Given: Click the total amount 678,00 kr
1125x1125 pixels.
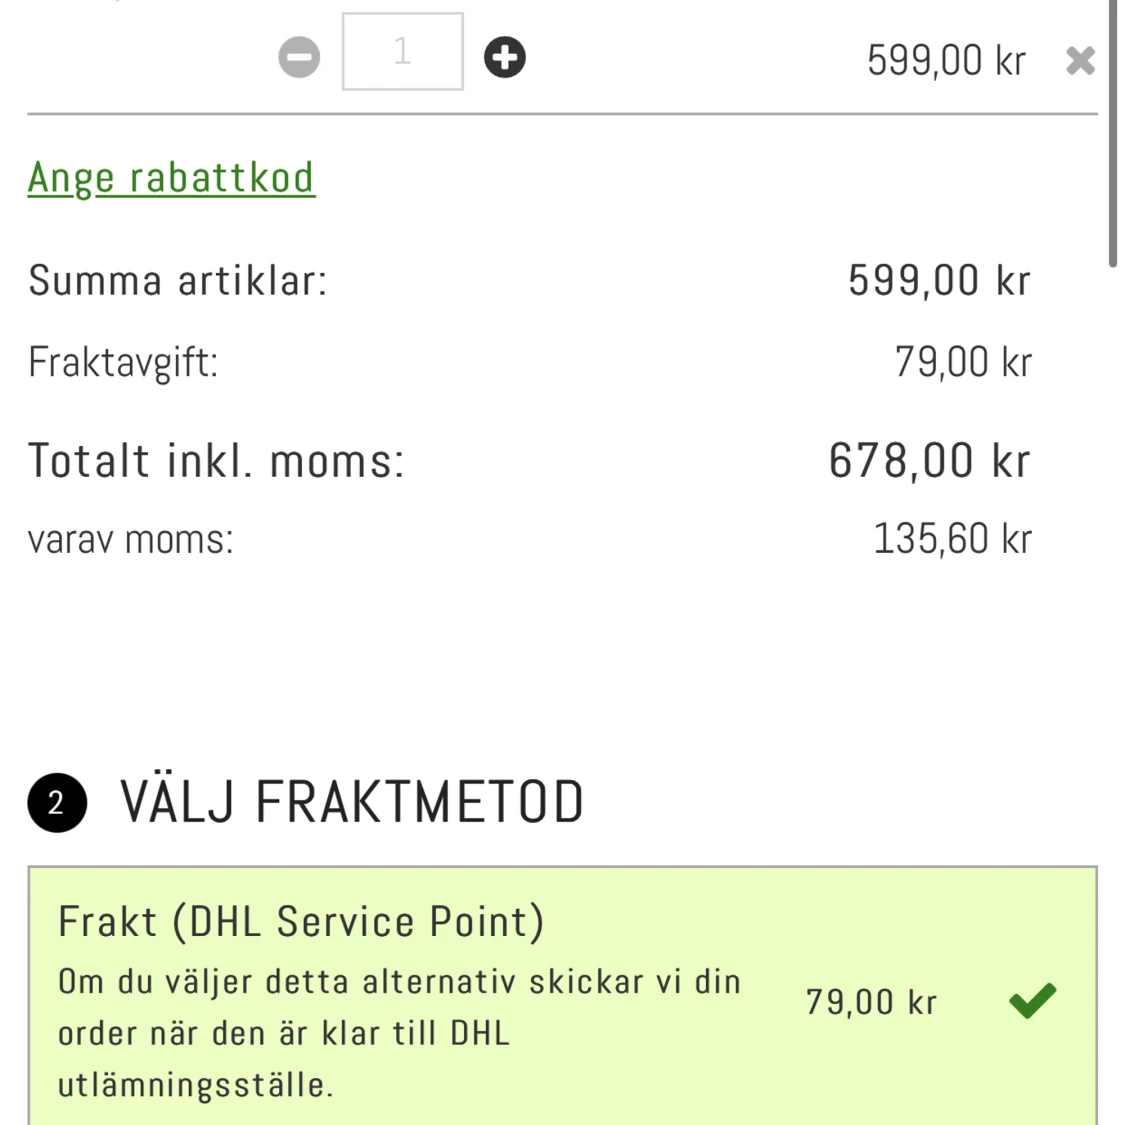Looking at the screenshot, I should pos(930,461).
